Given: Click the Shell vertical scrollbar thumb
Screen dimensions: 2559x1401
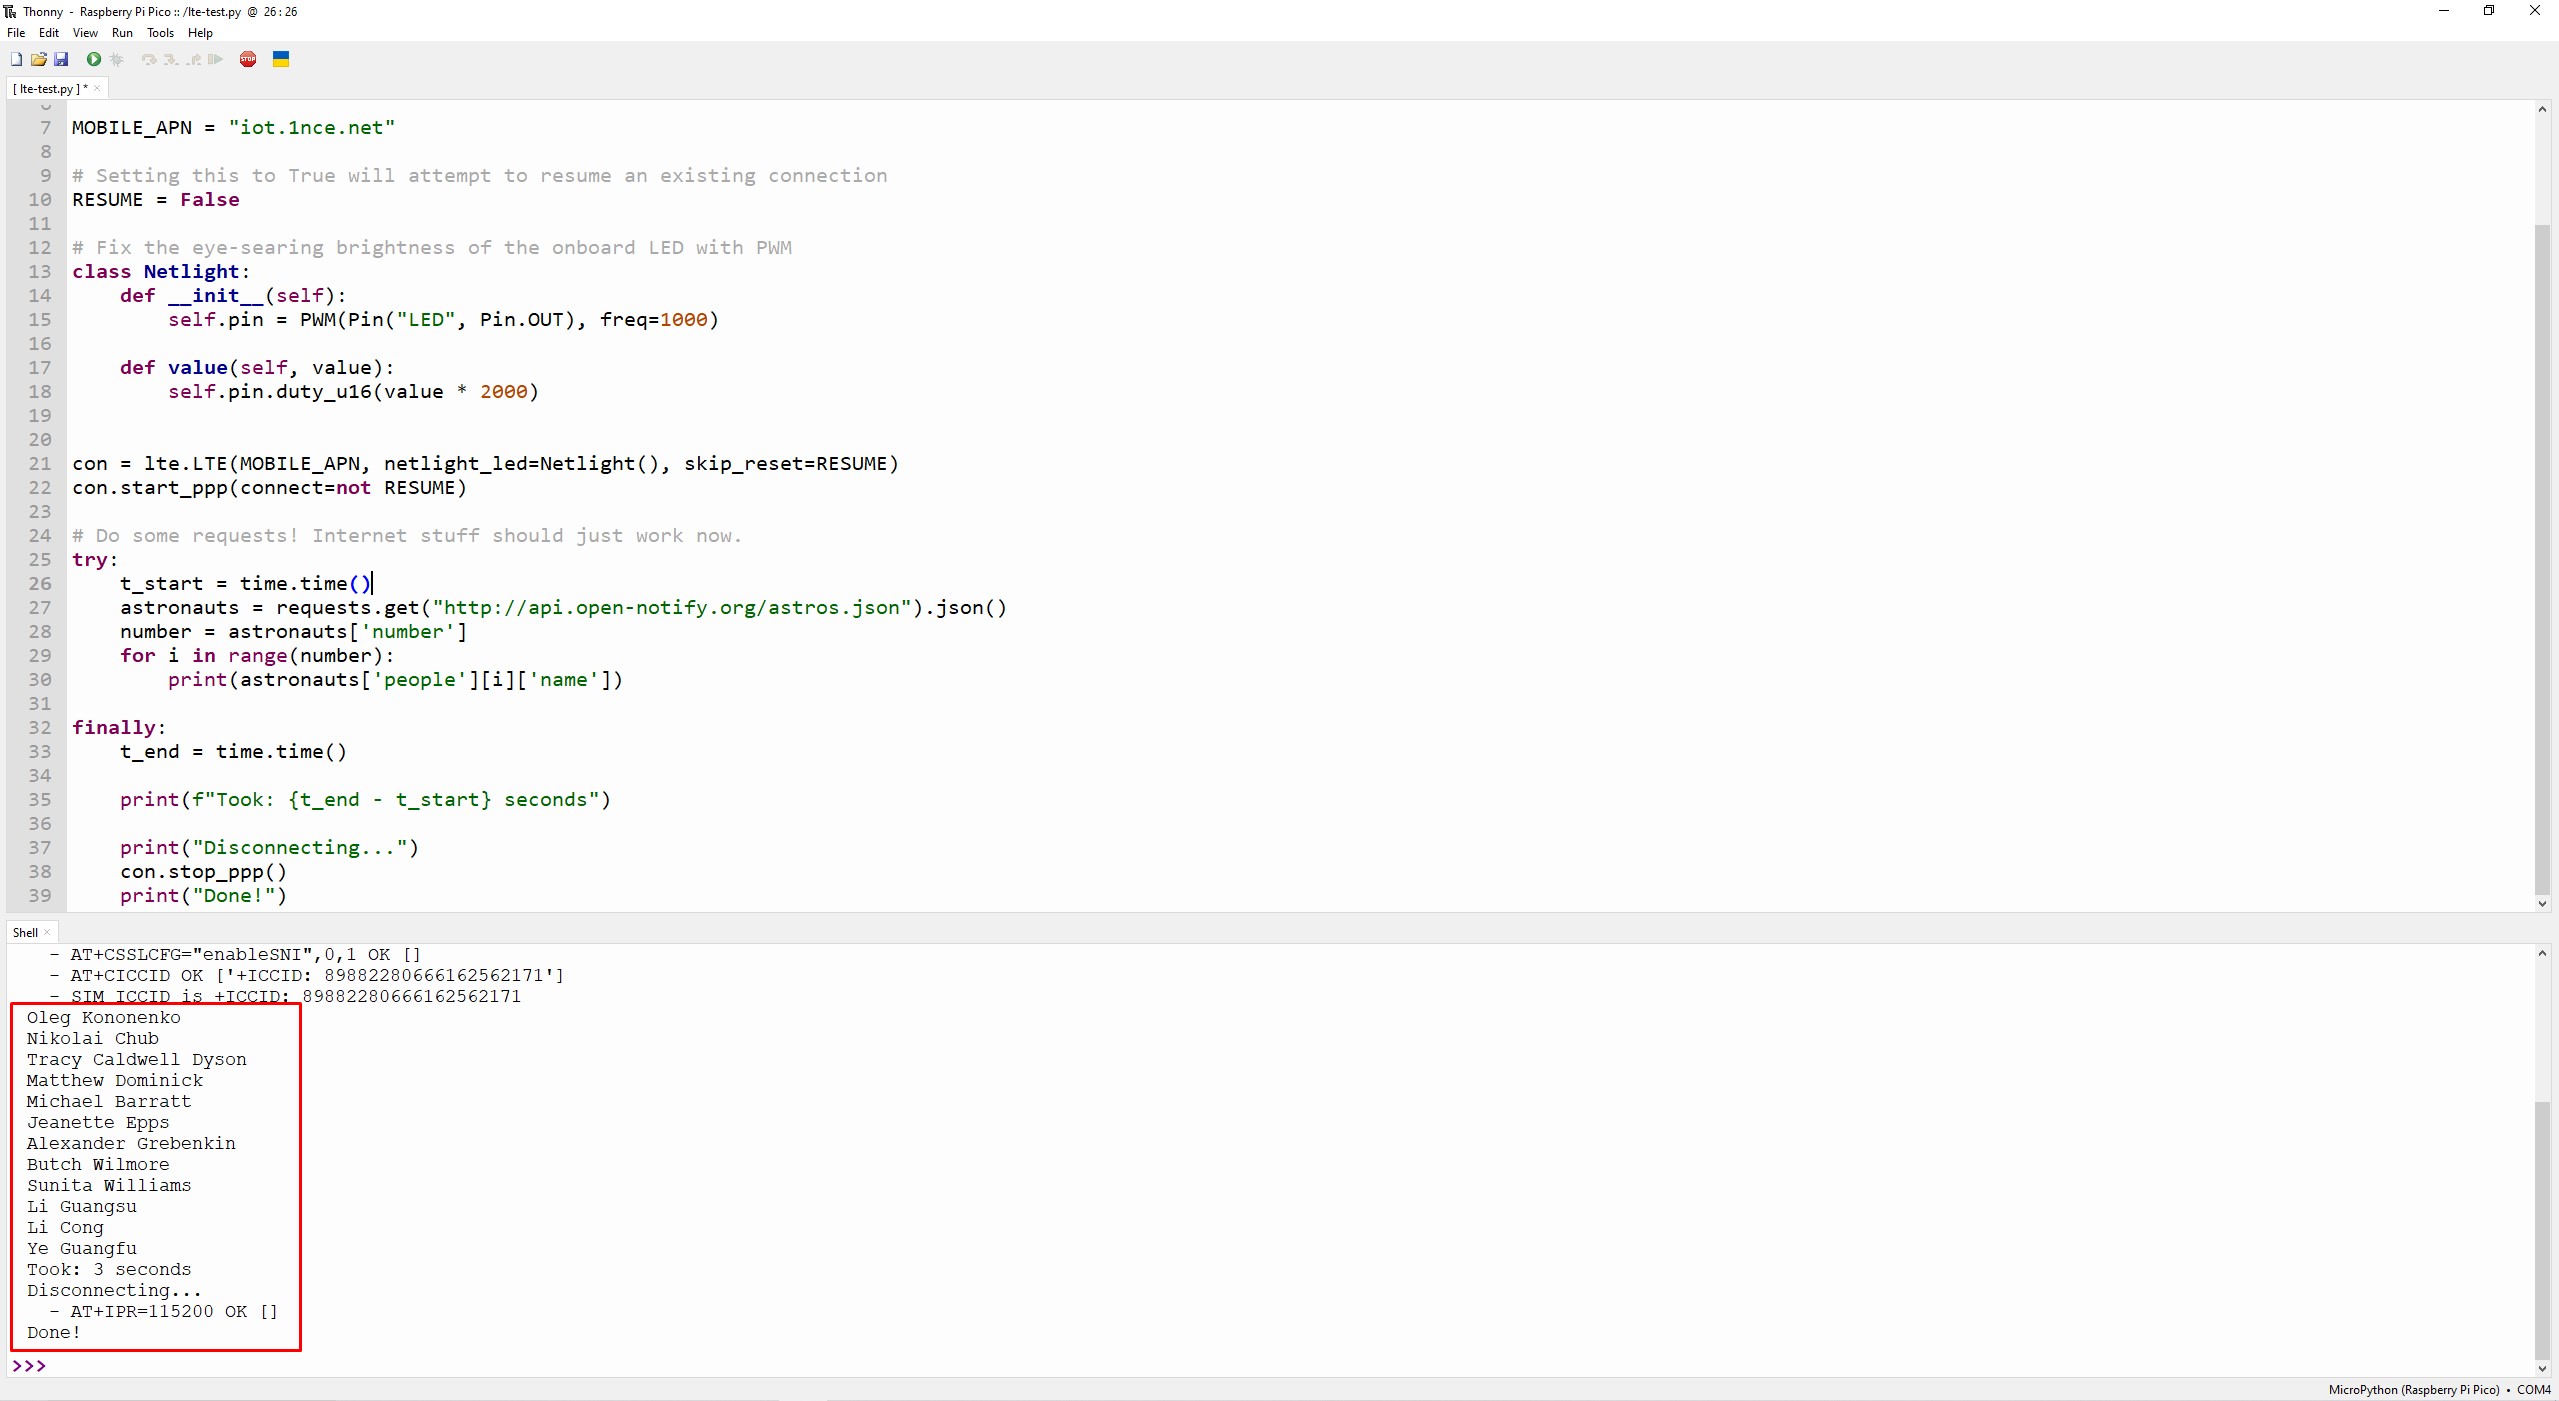Looking at the screenshot, I should (2542, 1230).
